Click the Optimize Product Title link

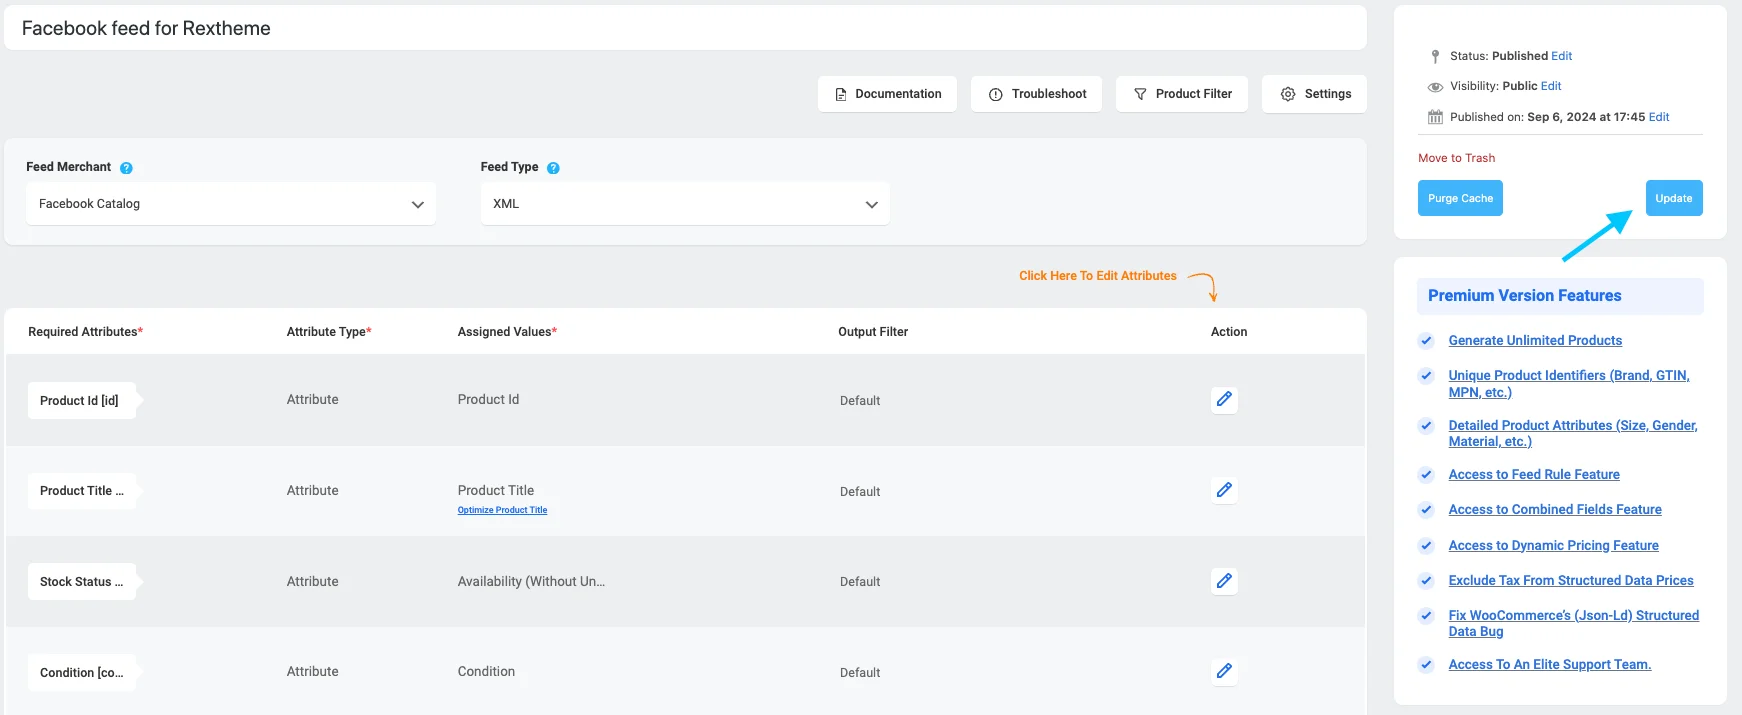[502, 510]
